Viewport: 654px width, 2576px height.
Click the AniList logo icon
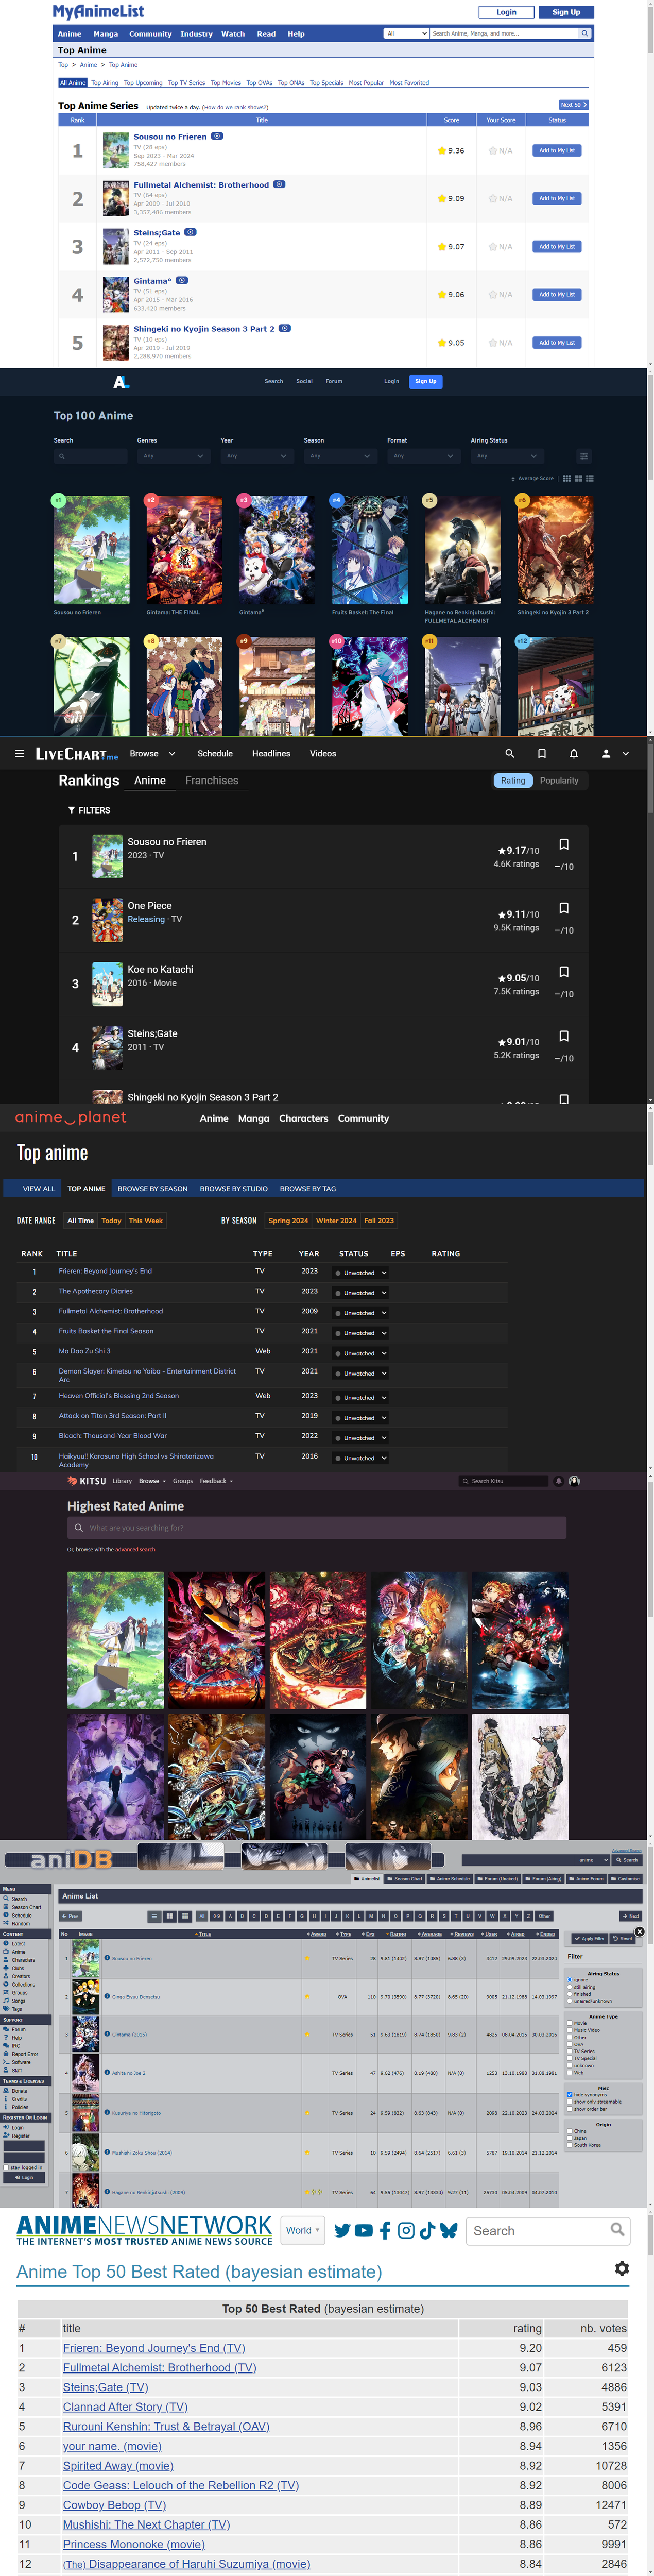click(121, 382)
